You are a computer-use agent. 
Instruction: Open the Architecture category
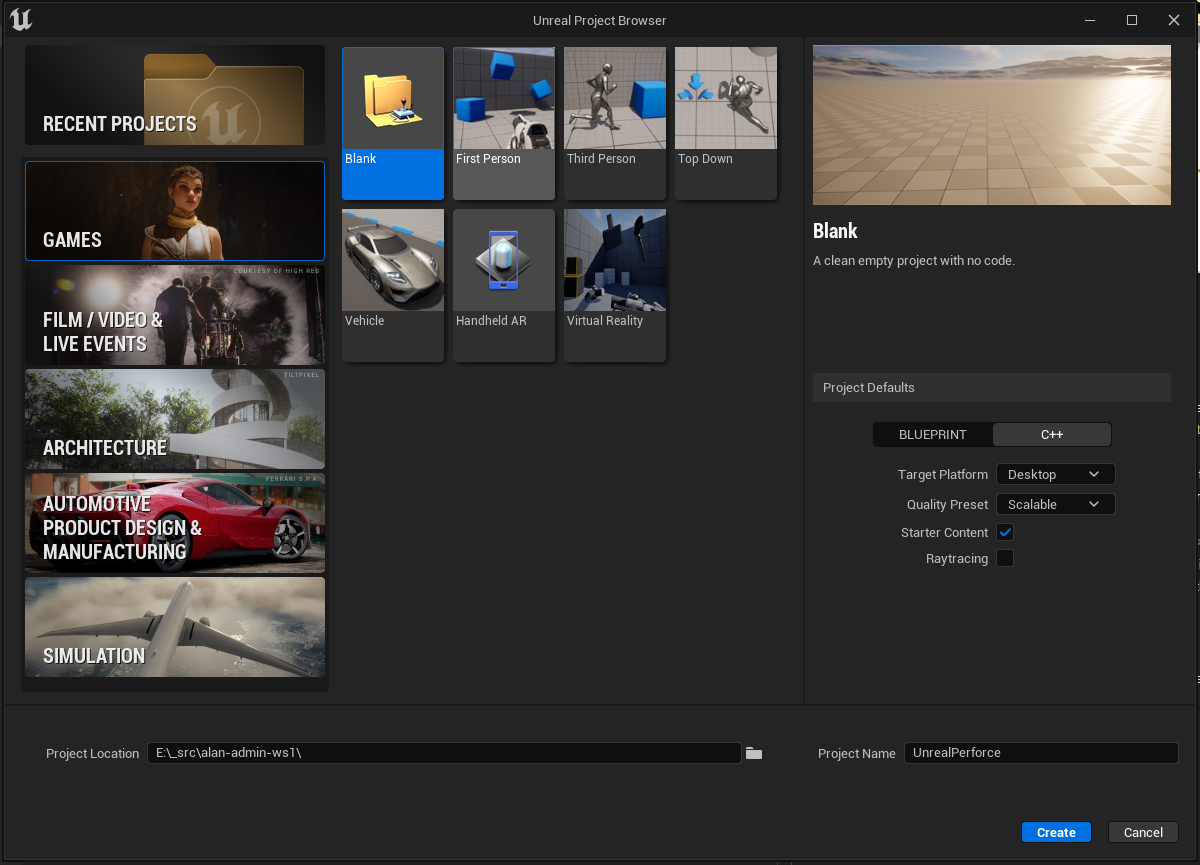175,419
